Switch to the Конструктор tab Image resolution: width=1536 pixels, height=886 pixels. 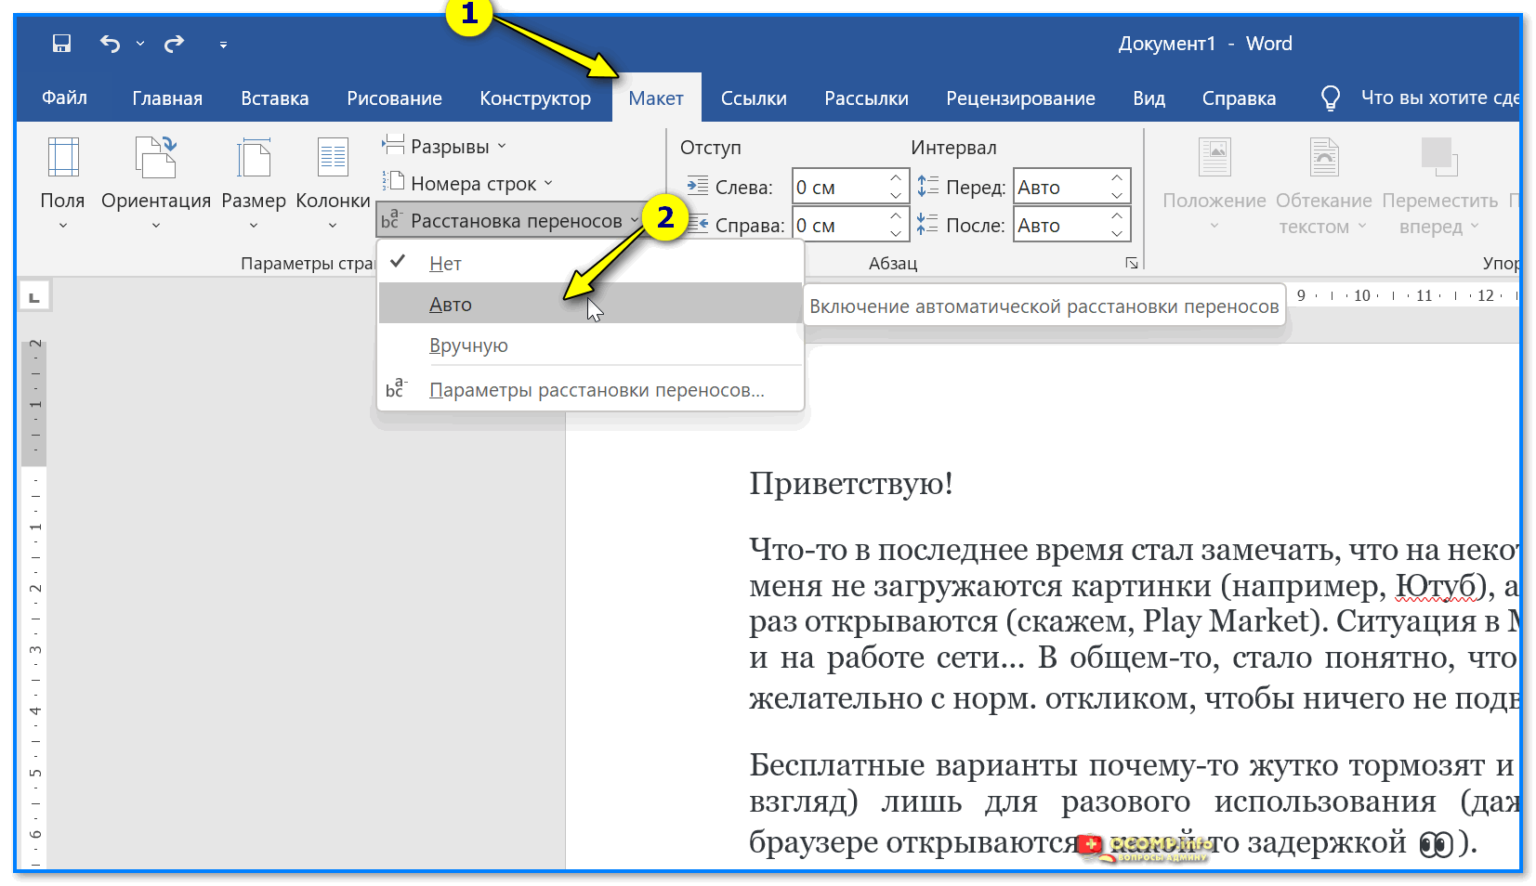pyautogui.click(x=535, y=98)
